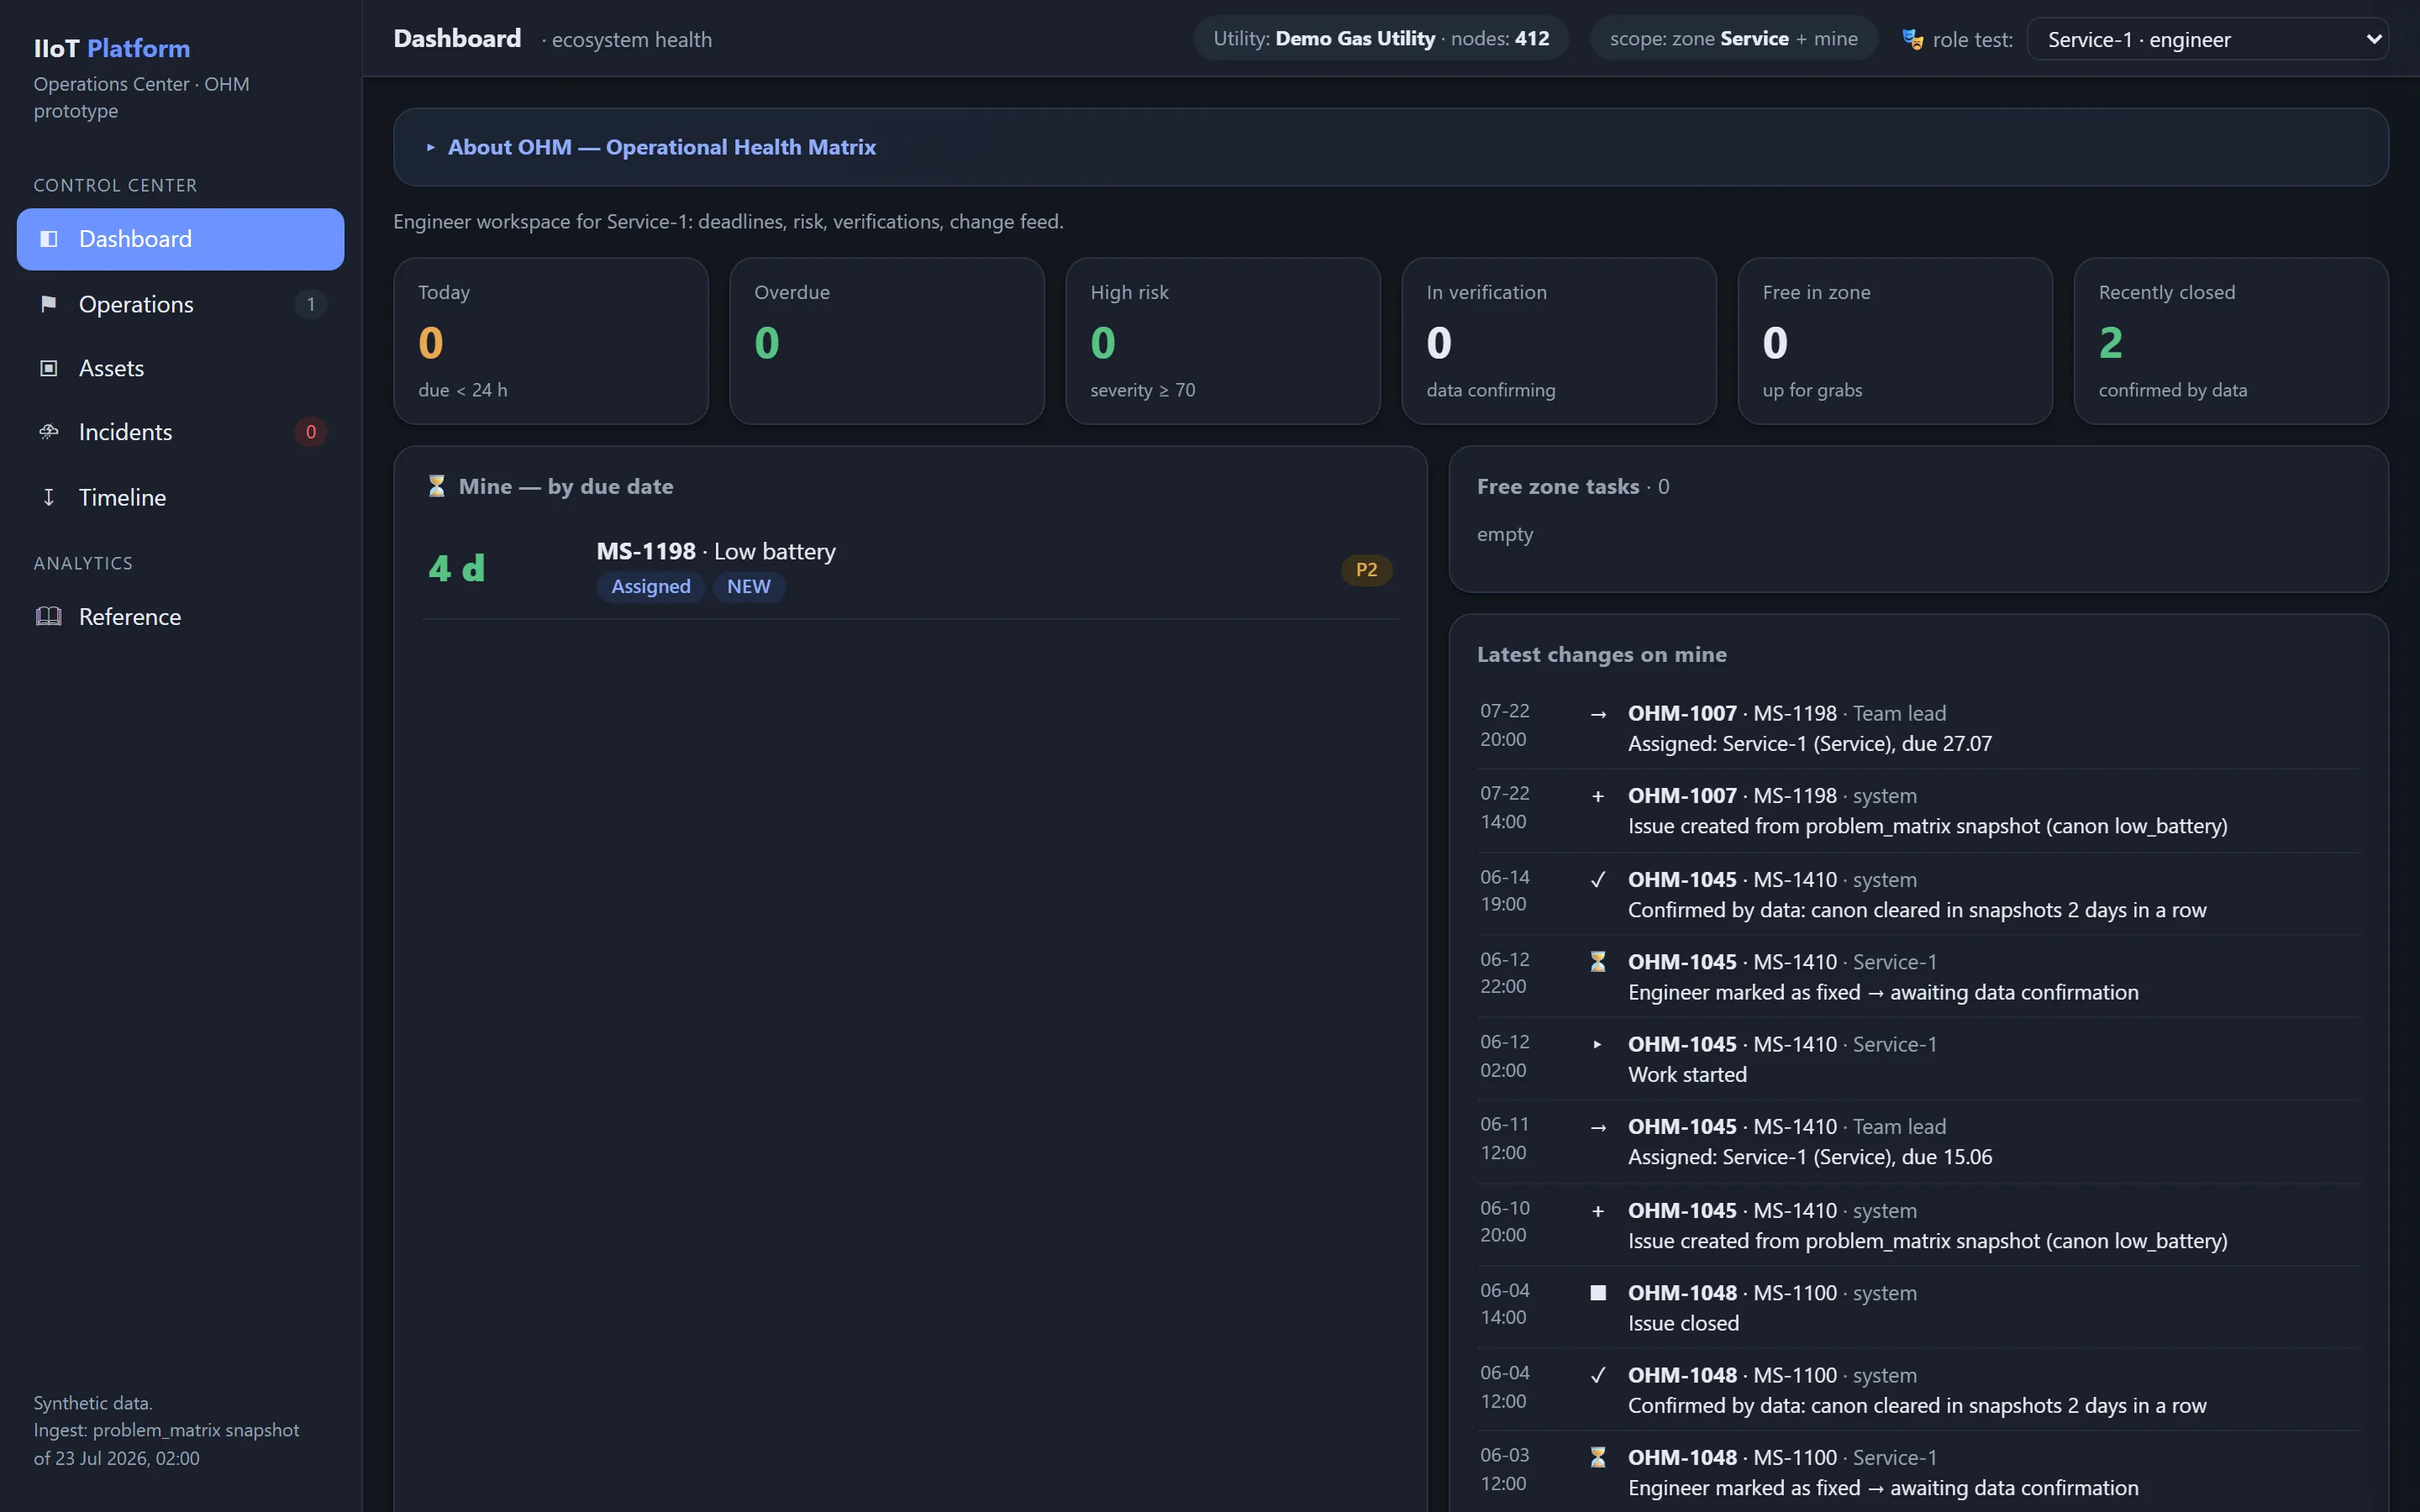Image resolution: width=2420 pixels, height=1512 pixels.
Task: Click the Timeline arrow icon
Action: [x=48, y=497]
